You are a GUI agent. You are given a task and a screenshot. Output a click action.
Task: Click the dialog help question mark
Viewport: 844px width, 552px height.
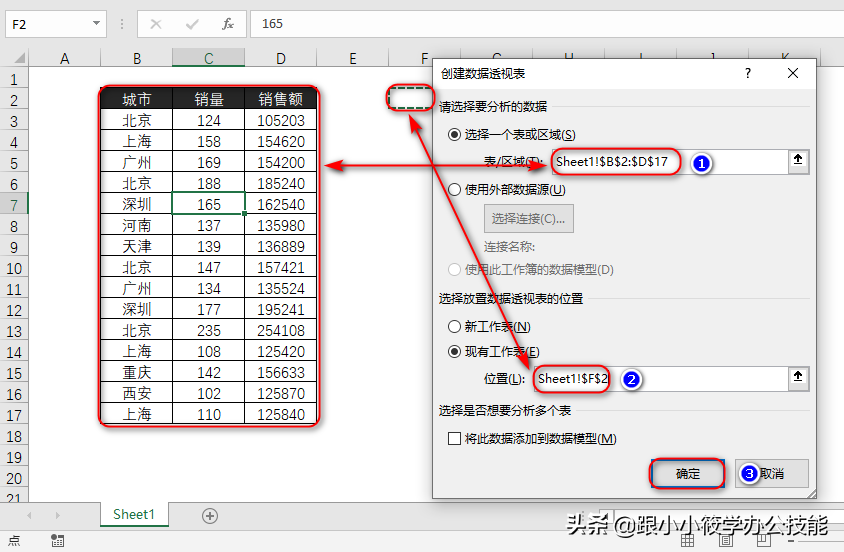[x=748, y=73]
